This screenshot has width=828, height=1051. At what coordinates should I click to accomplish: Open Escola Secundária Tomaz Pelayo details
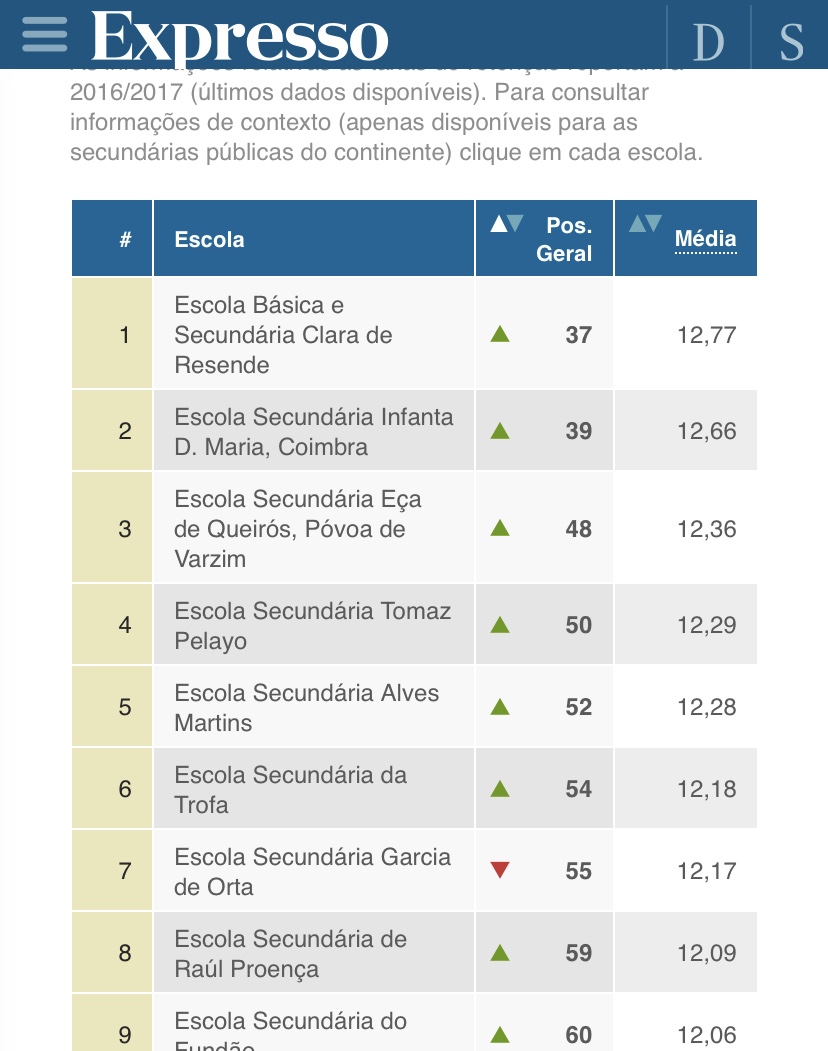(x=312, y=625)
